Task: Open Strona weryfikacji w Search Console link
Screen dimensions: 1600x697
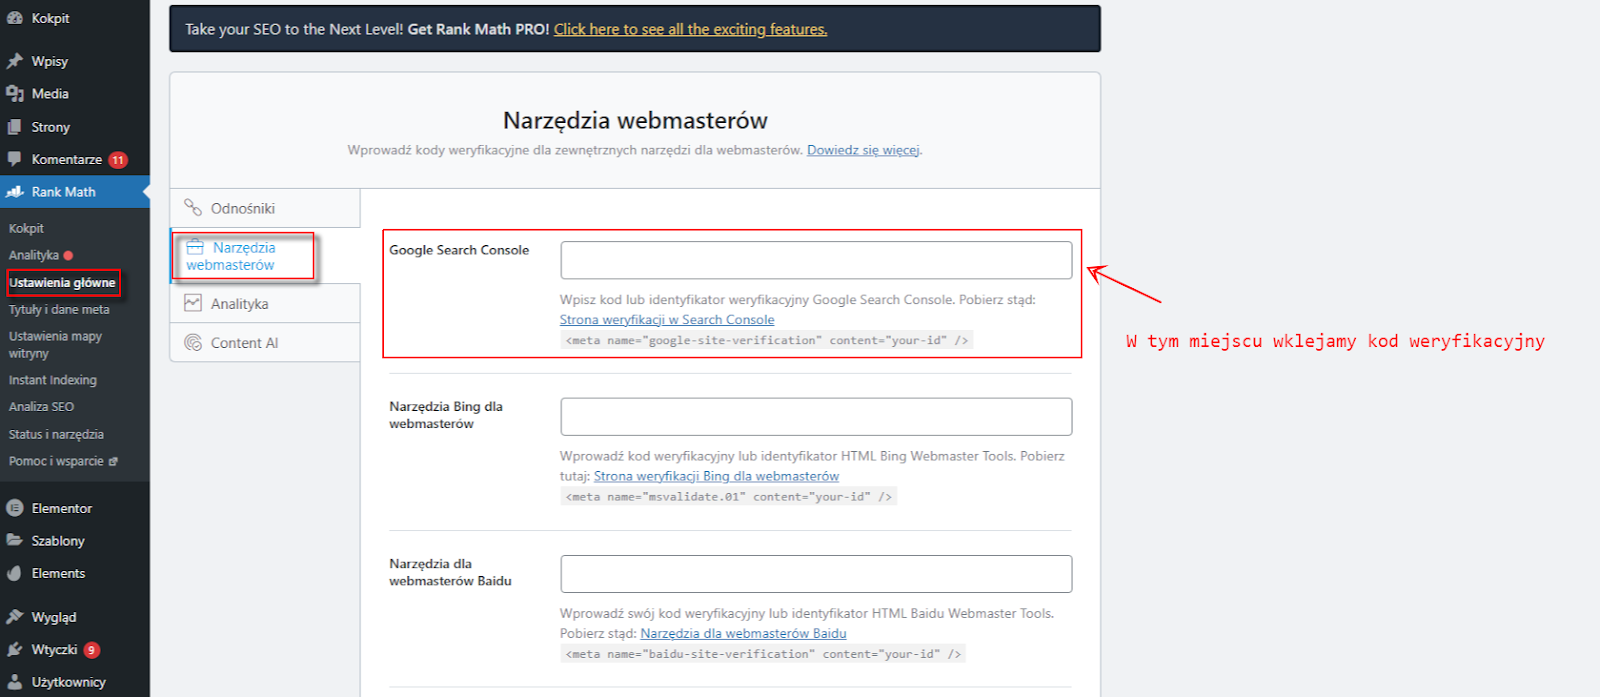Action: pos(667,320)
